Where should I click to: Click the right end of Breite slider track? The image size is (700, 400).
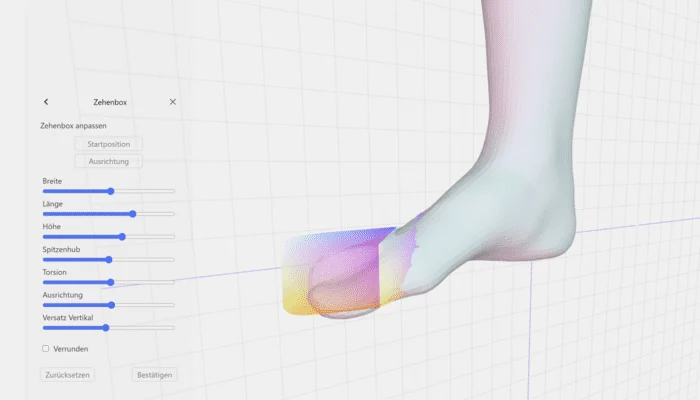click(172, 191)
